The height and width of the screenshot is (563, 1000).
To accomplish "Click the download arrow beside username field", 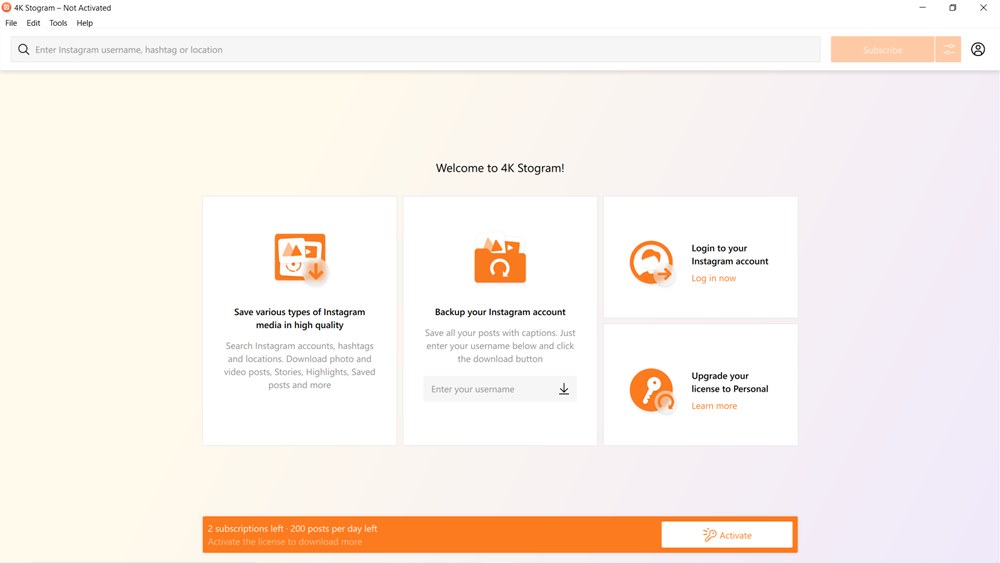I will point(564,389).
